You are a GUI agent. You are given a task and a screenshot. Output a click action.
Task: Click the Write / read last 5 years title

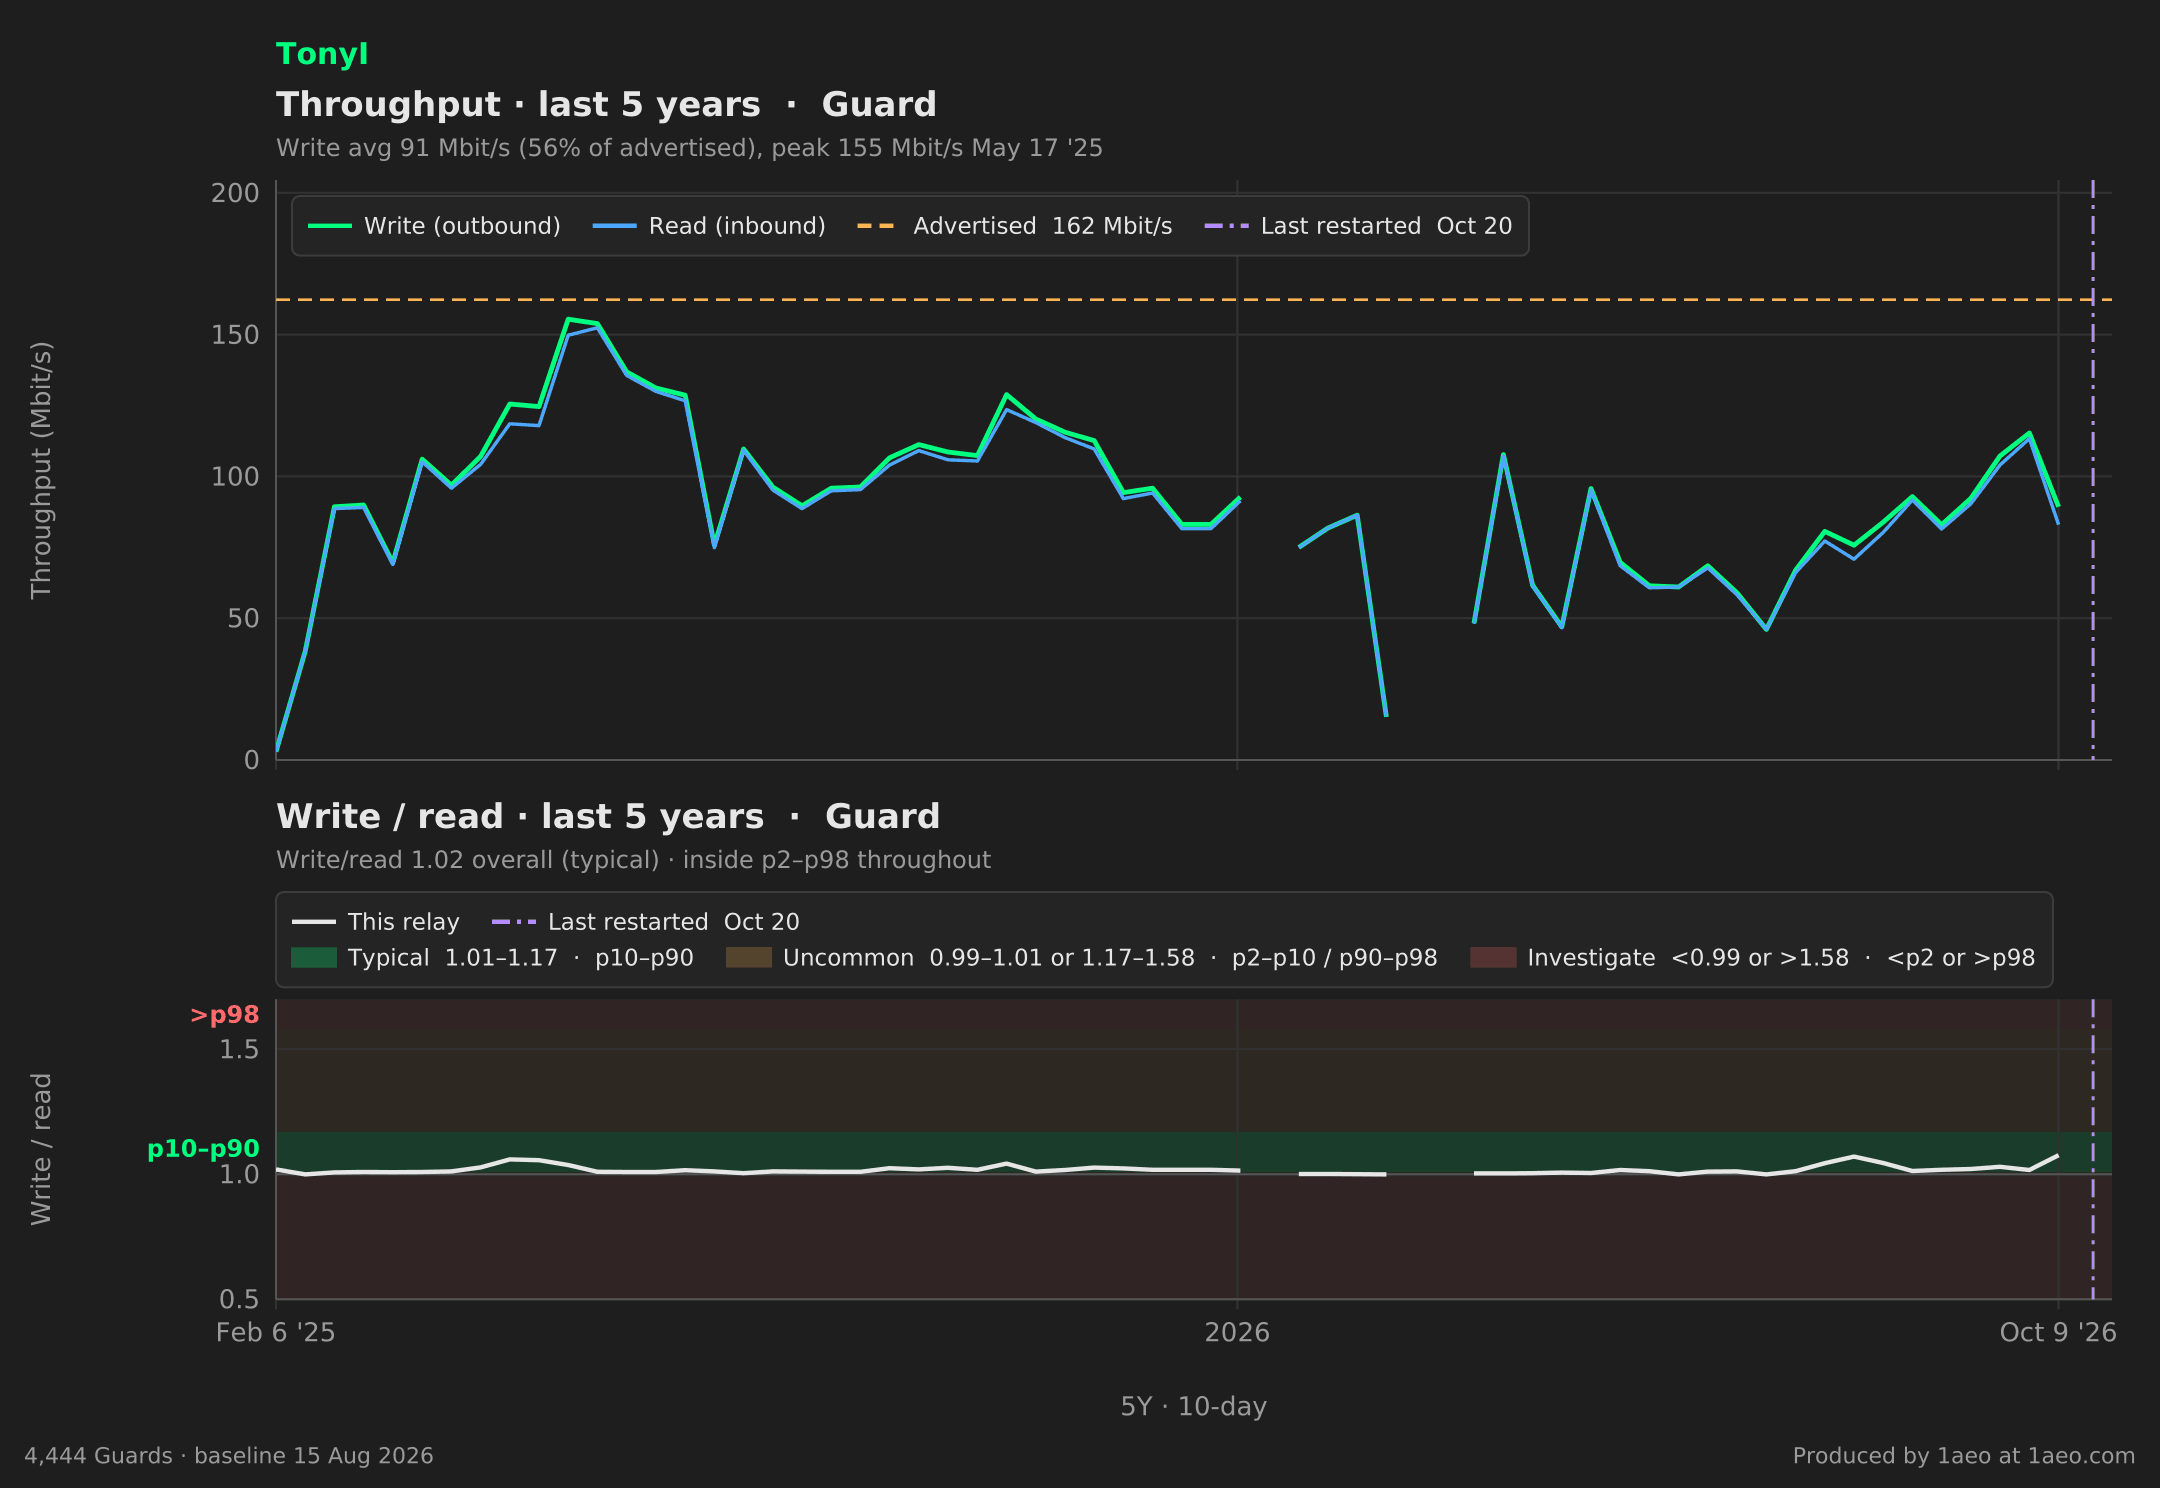click(608, 816)
